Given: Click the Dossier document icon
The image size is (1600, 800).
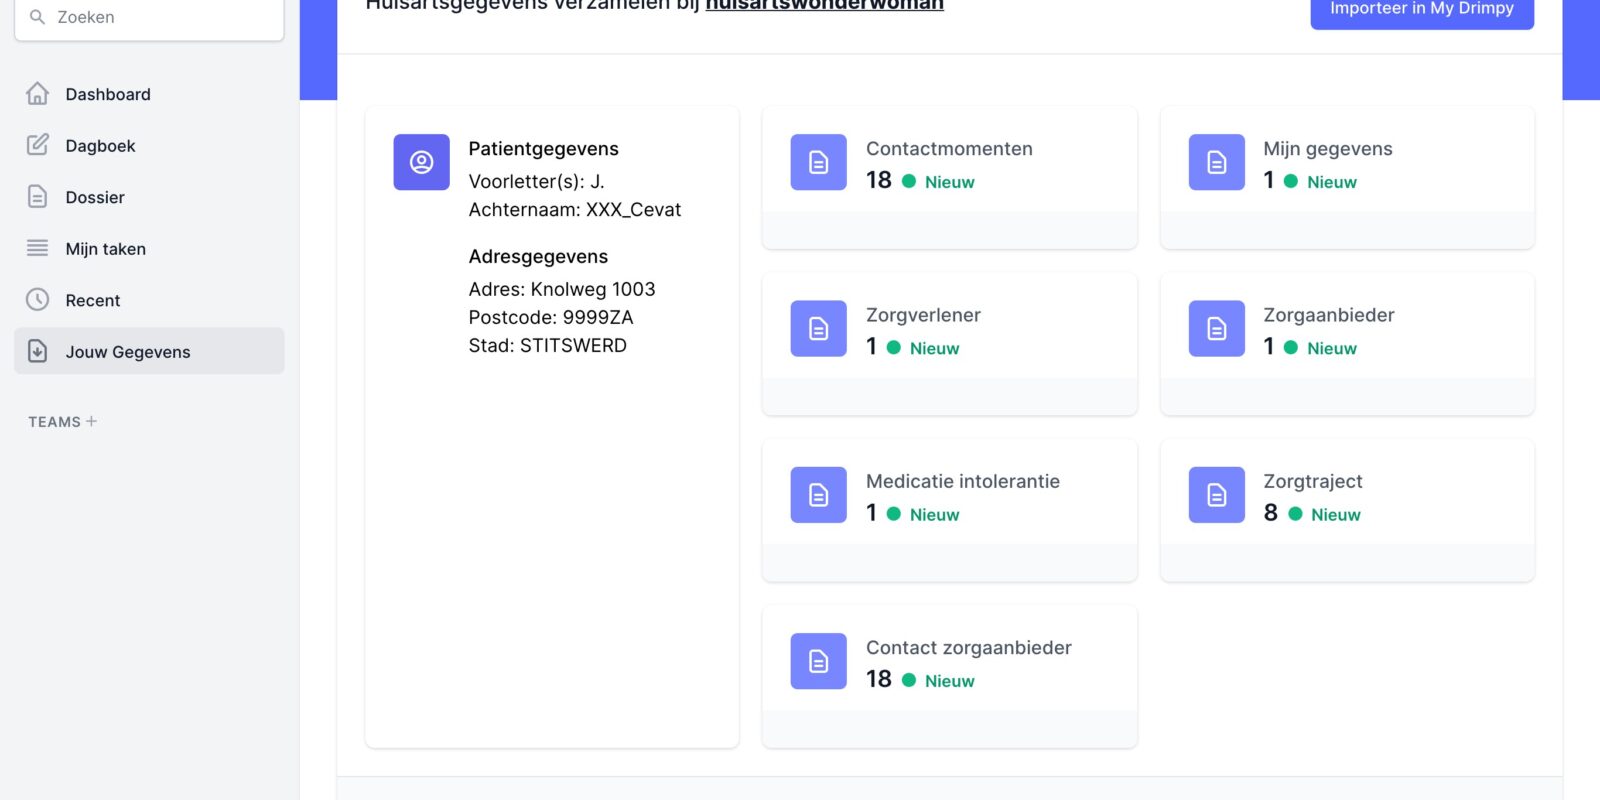Looking at the screenshot, I should tap(37, 197).
